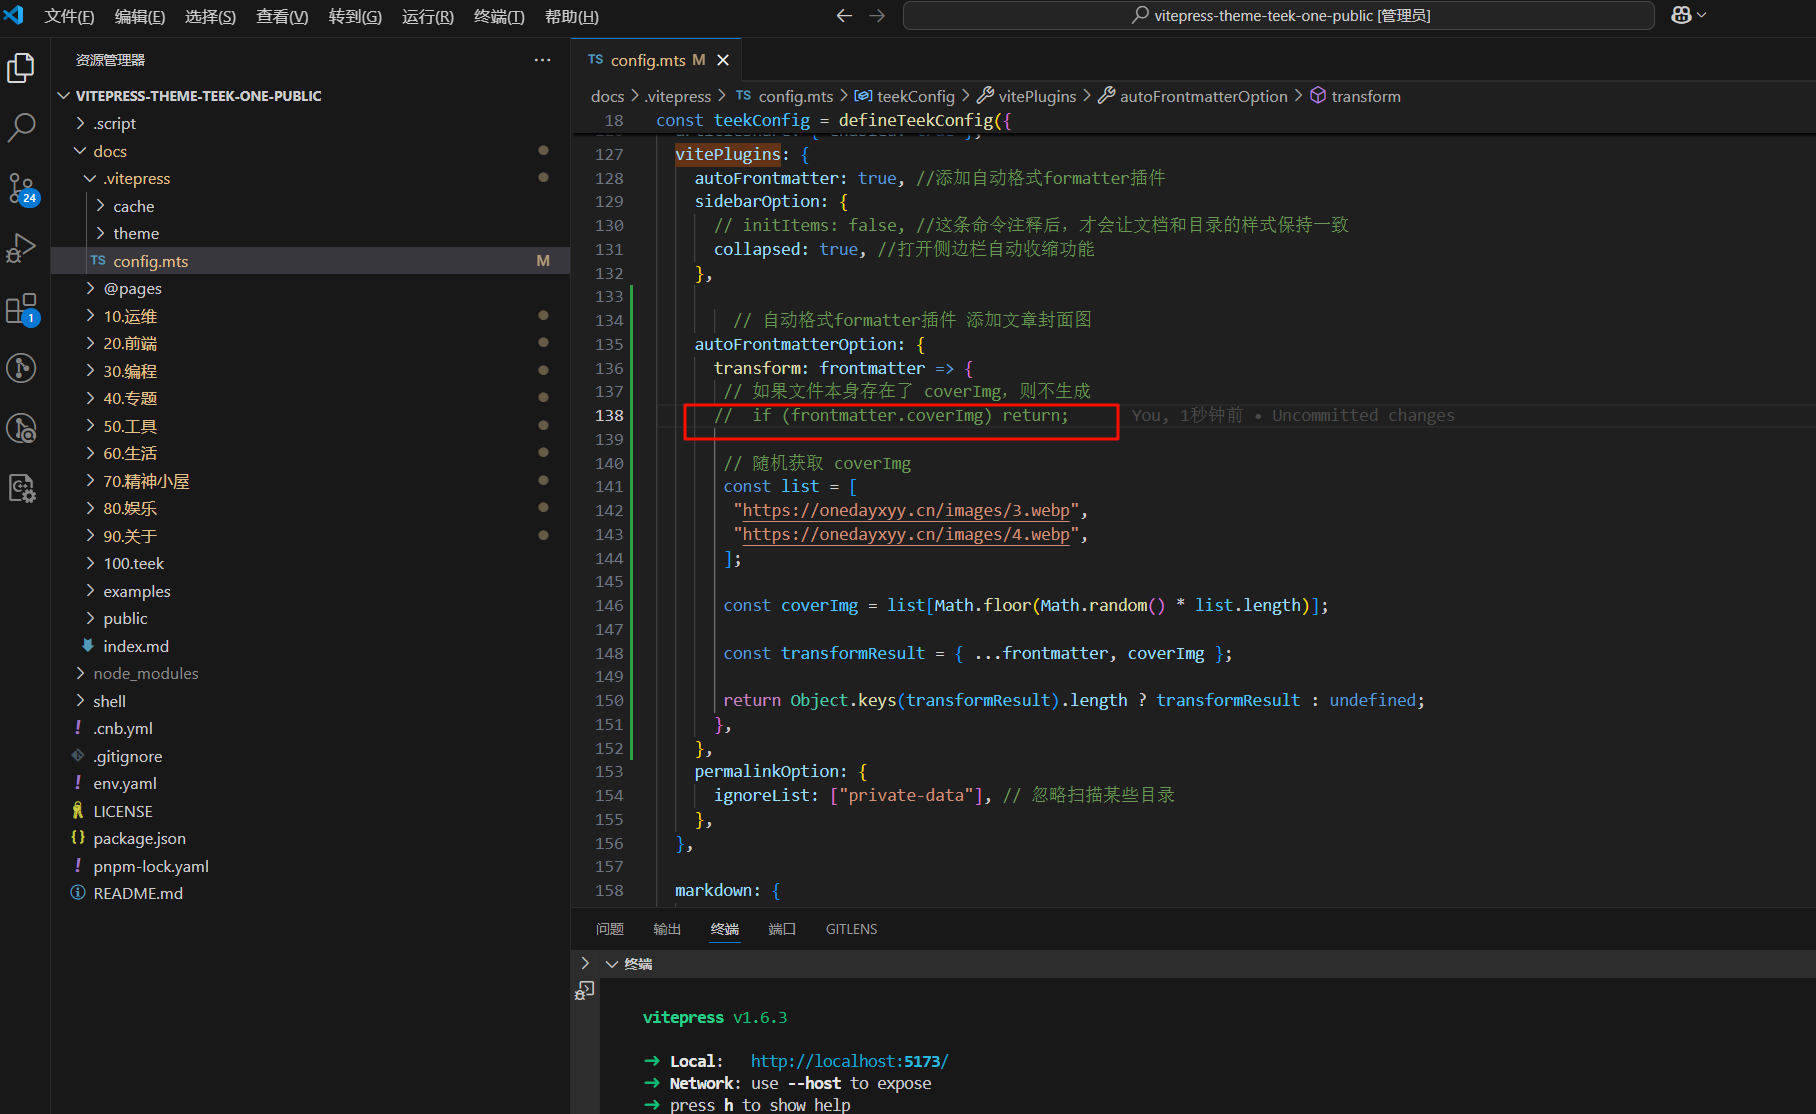Viewport: 1816px width, 1114px height.
Task: Open .gitignore file
Action: 310,756
